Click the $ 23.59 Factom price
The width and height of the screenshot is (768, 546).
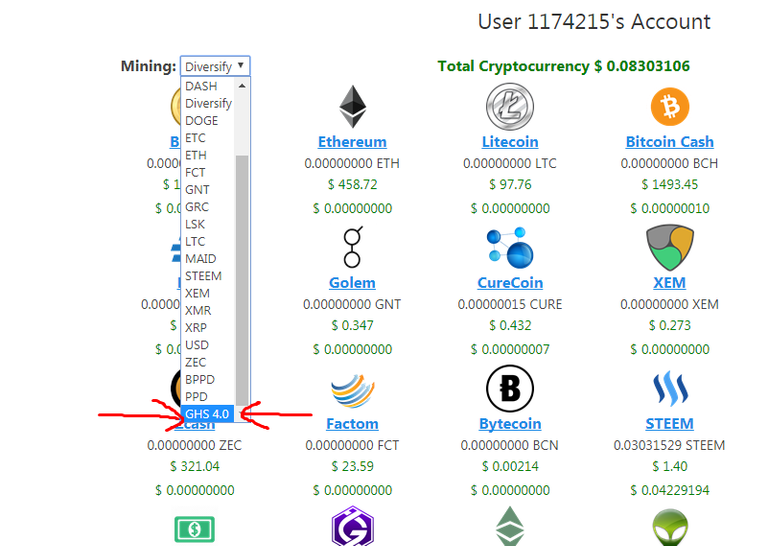coord(352,466)
